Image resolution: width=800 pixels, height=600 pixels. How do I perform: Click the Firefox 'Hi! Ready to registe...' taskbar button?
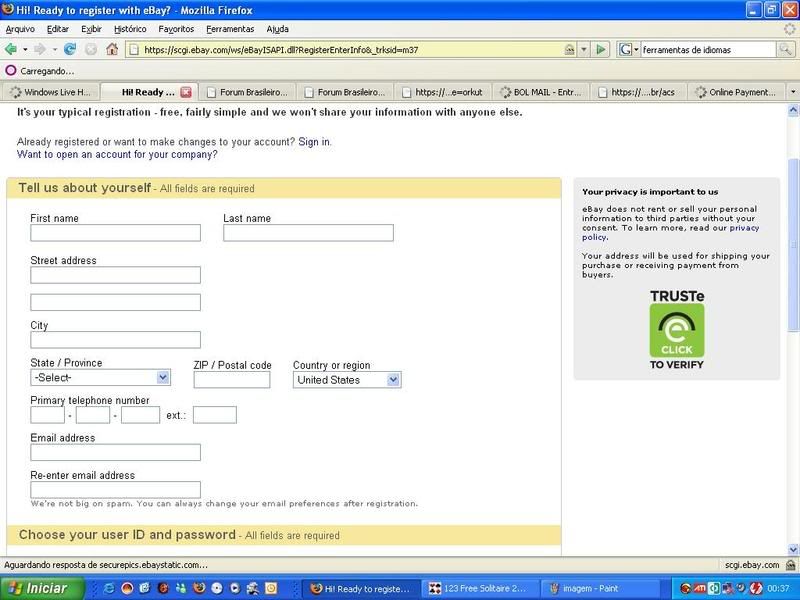[361, 588]
